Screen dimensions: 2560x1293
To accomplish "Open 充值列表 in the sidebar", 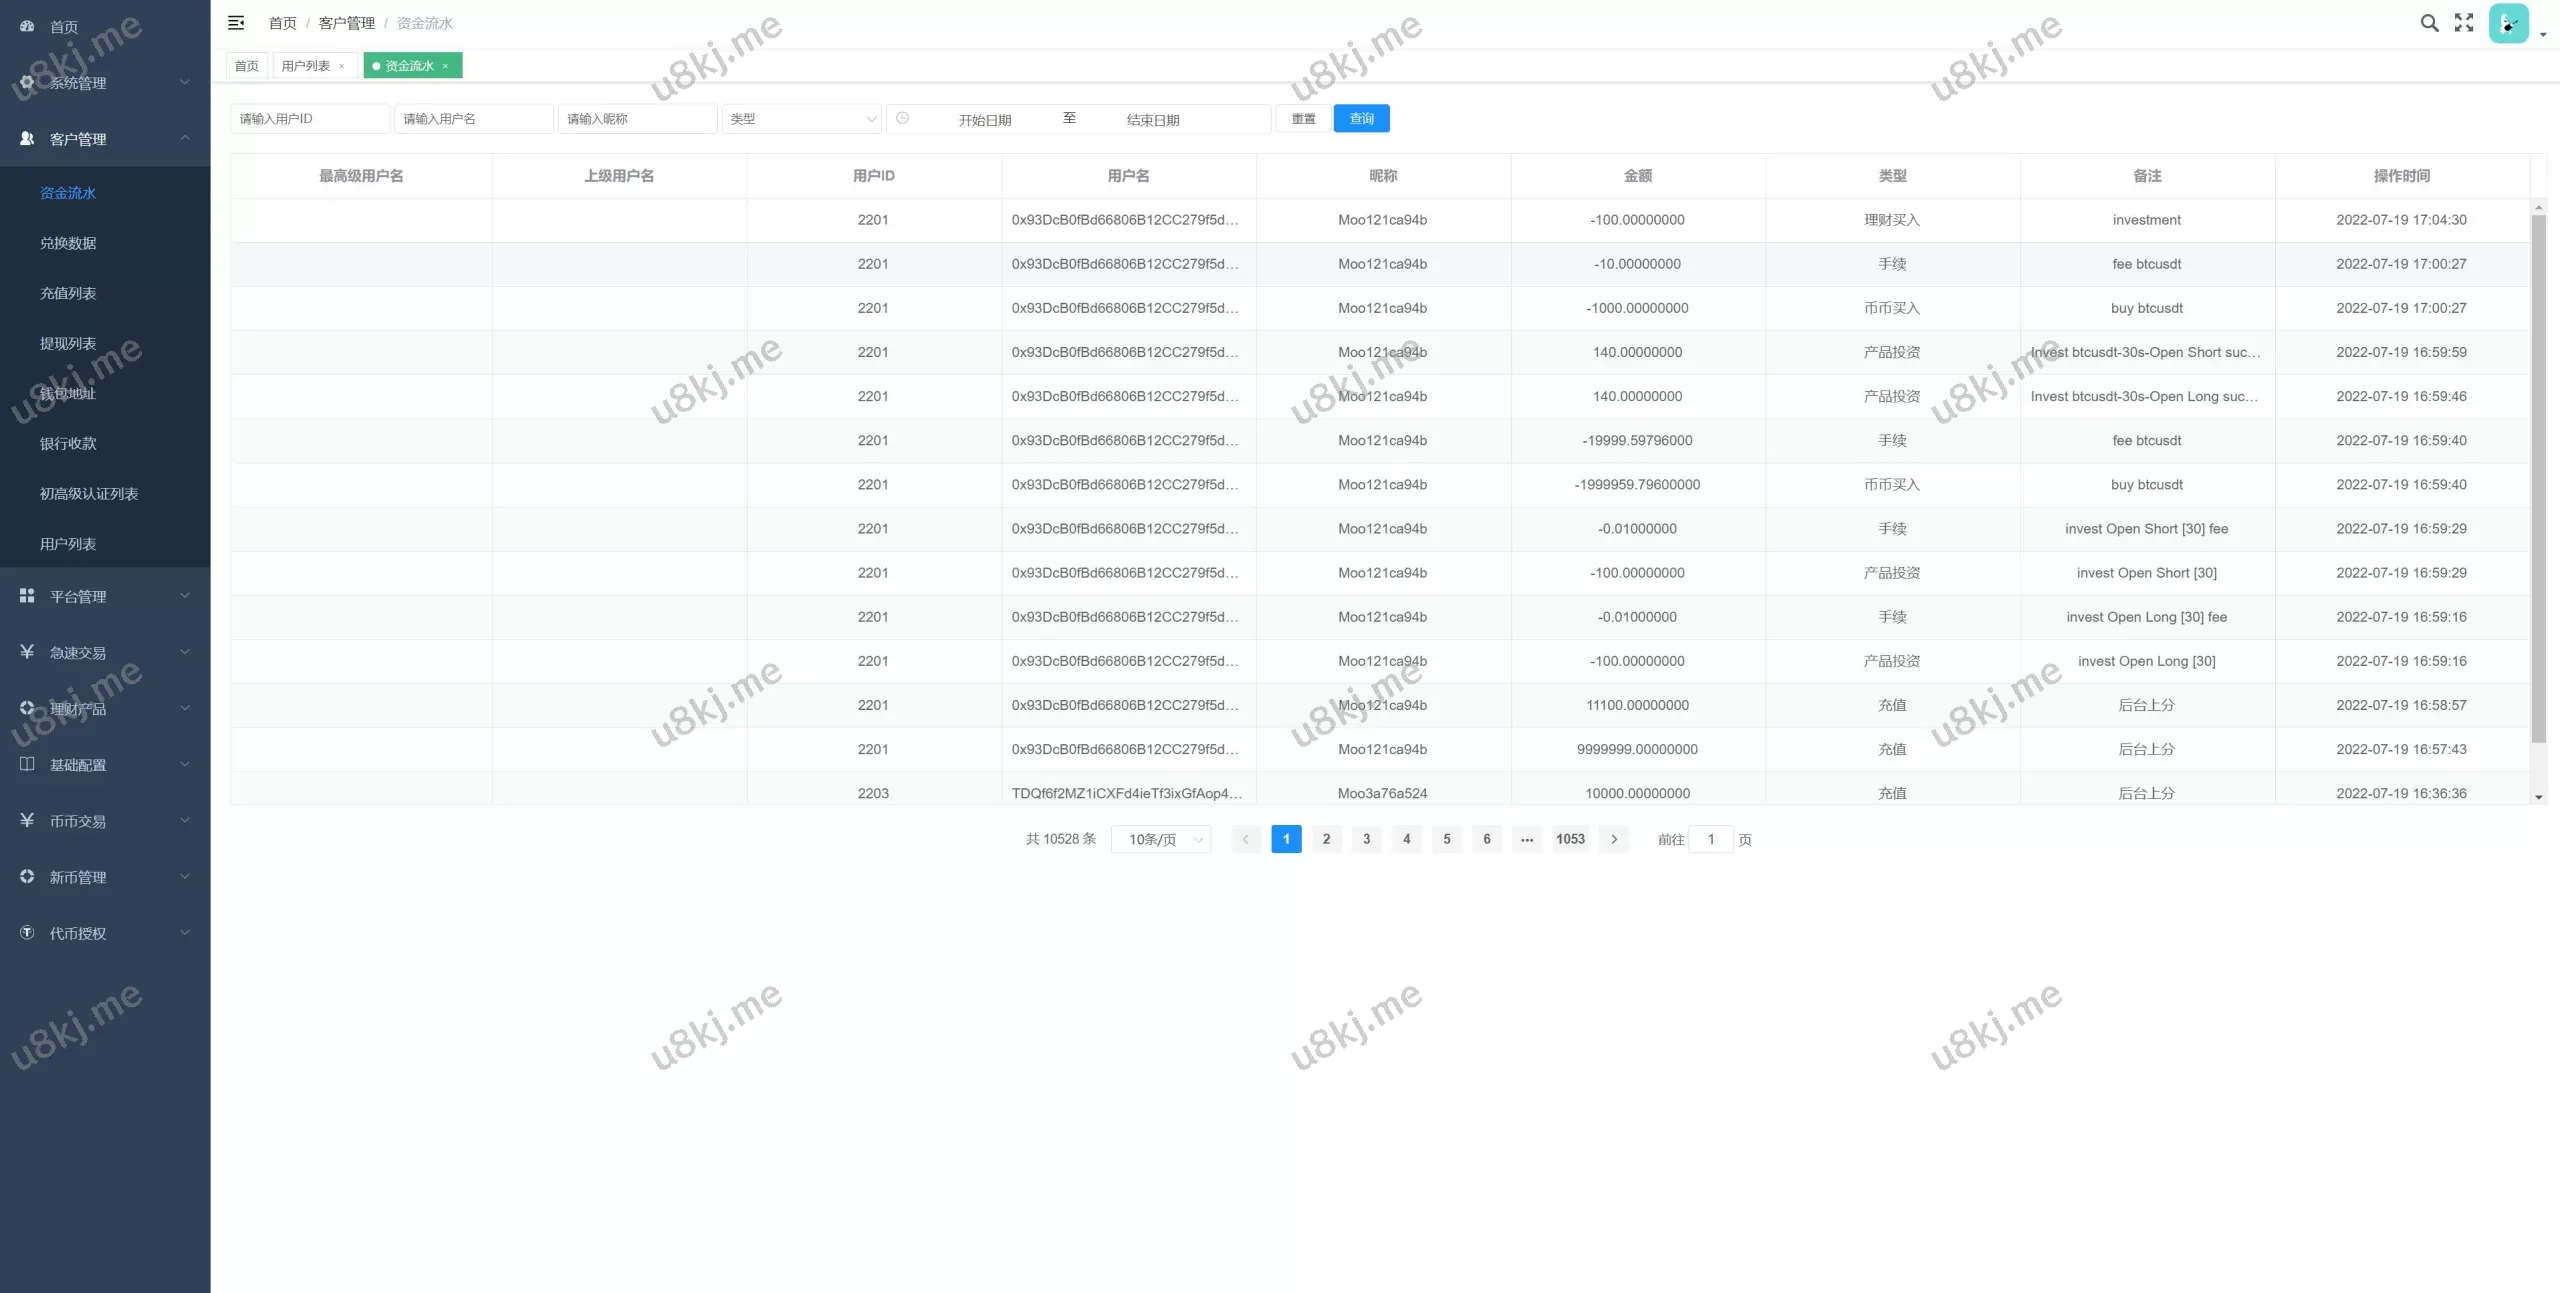I will (x=68, y=293).
